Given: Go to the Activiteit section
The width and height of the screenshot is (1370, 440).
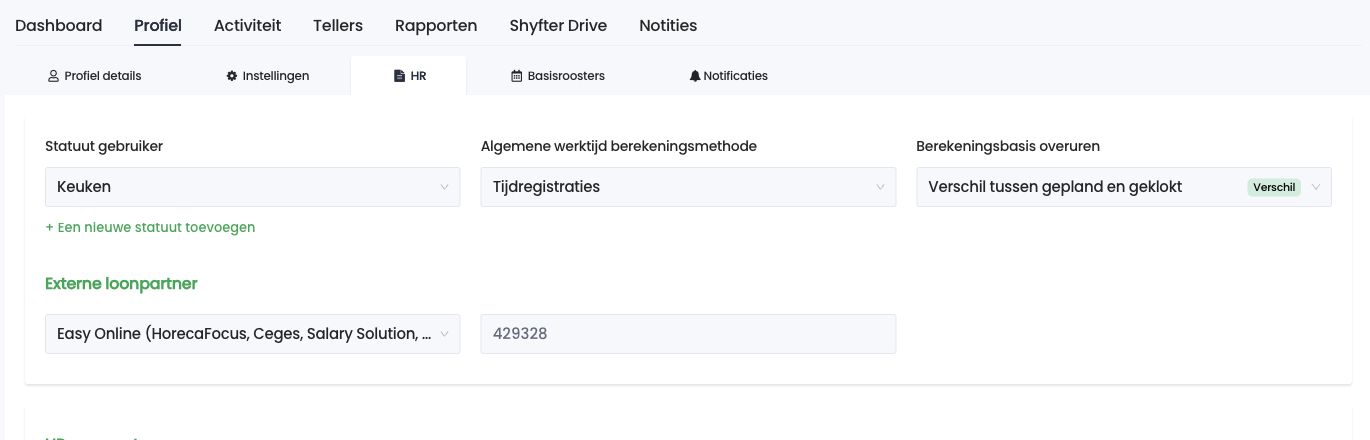Looking at the screenshot, I should click(x=247, y=25).
